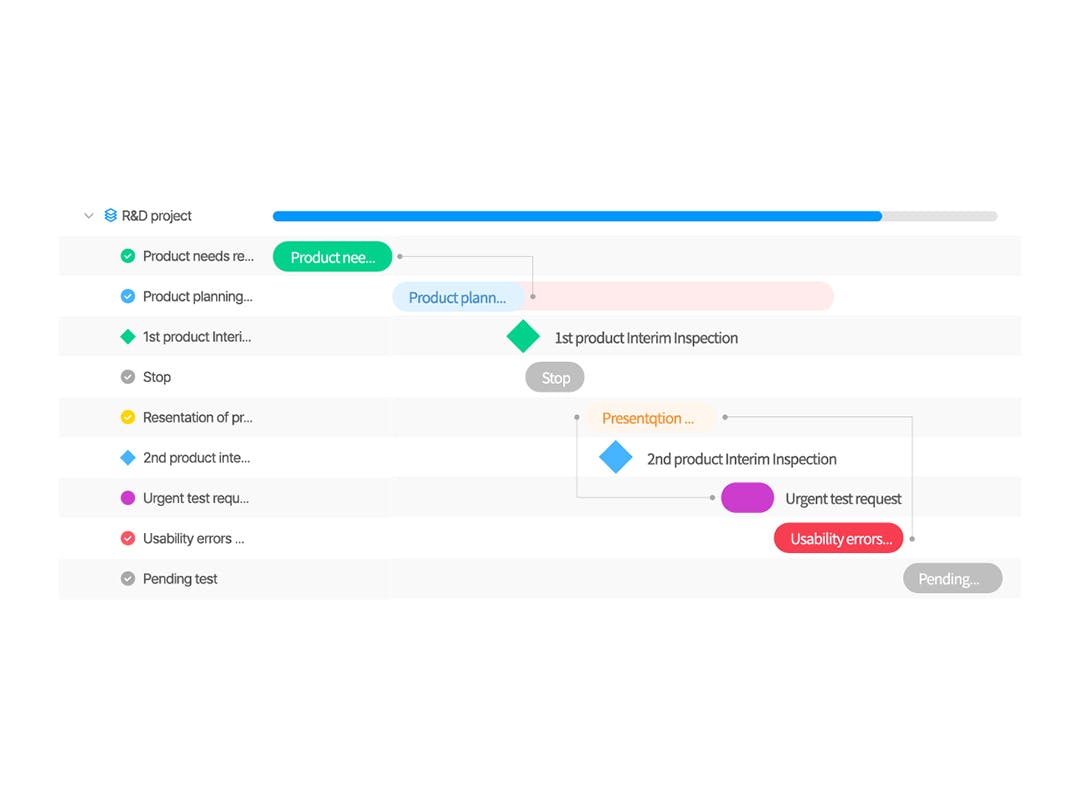
Task: Click the green diamond beside 1st product list item
Action: pyautogui.click(x=128, y=337)
